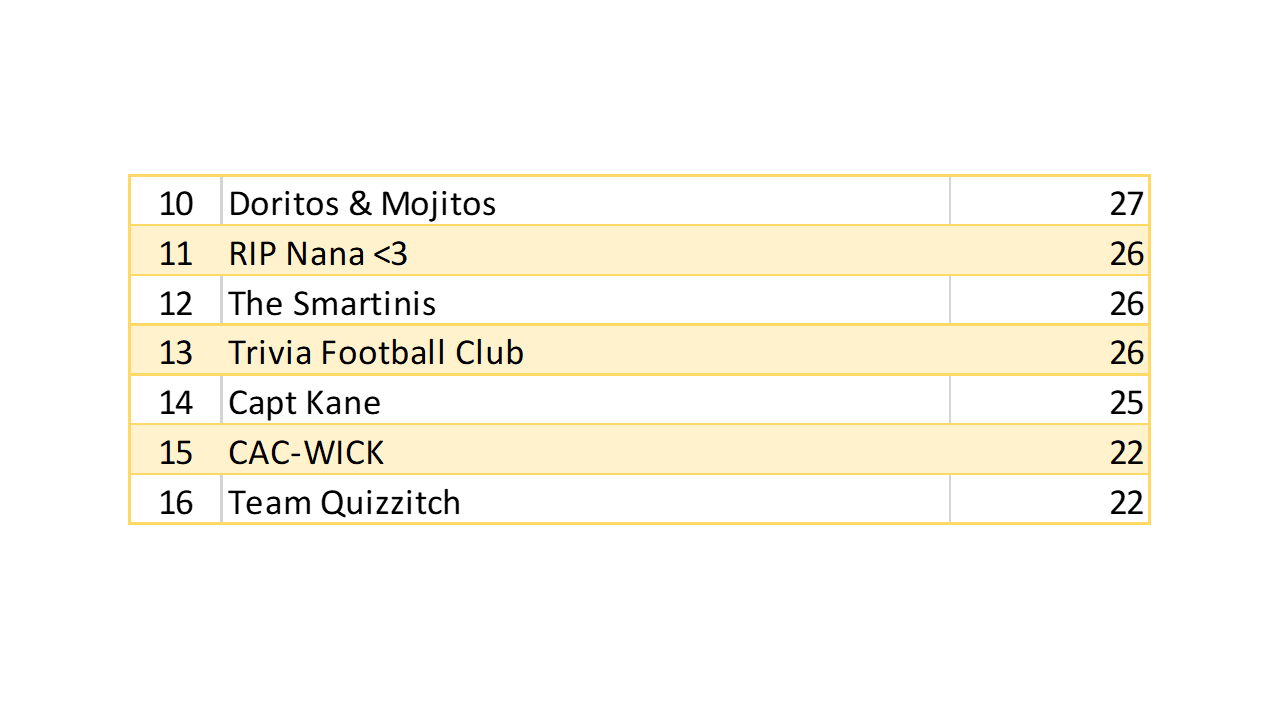This screenshot has width=1280, height=720.
Task: Click rank number 11 cell
Action: (x=176, y=254)
